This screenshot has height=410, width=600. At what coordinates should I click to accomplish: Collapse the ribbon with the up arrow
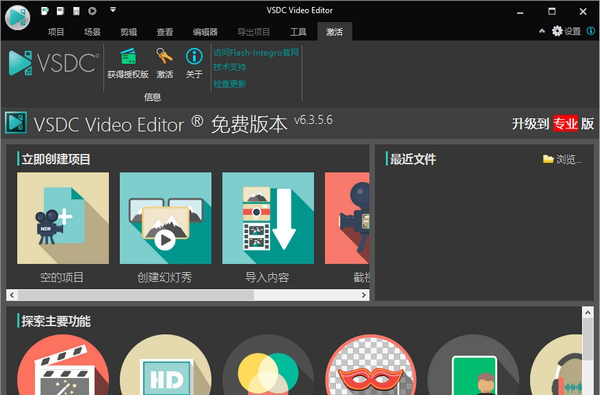coord(542,31)
